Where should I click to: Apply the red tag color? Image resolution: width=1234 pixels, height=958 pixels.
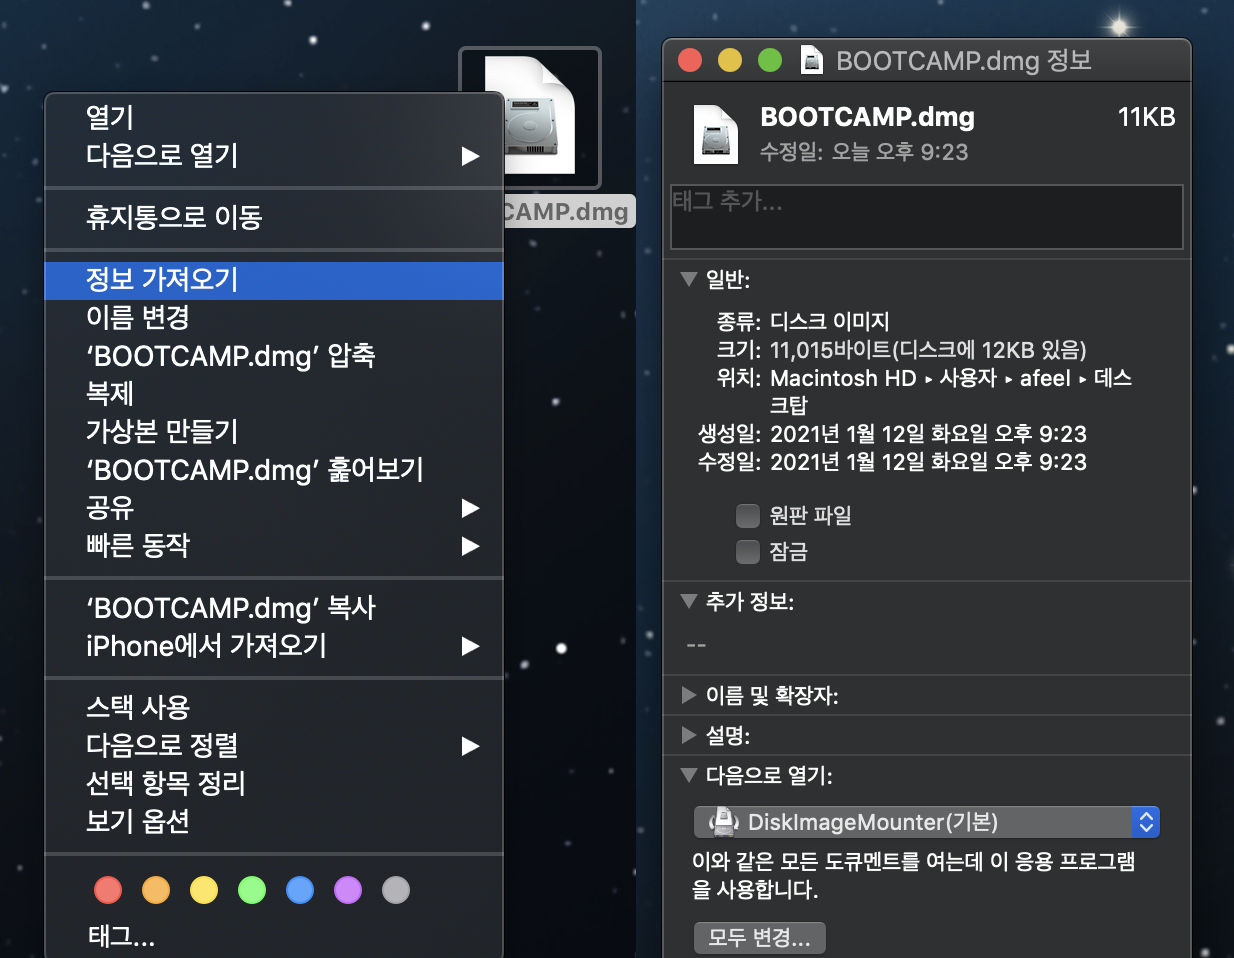[x=108, y=890]
